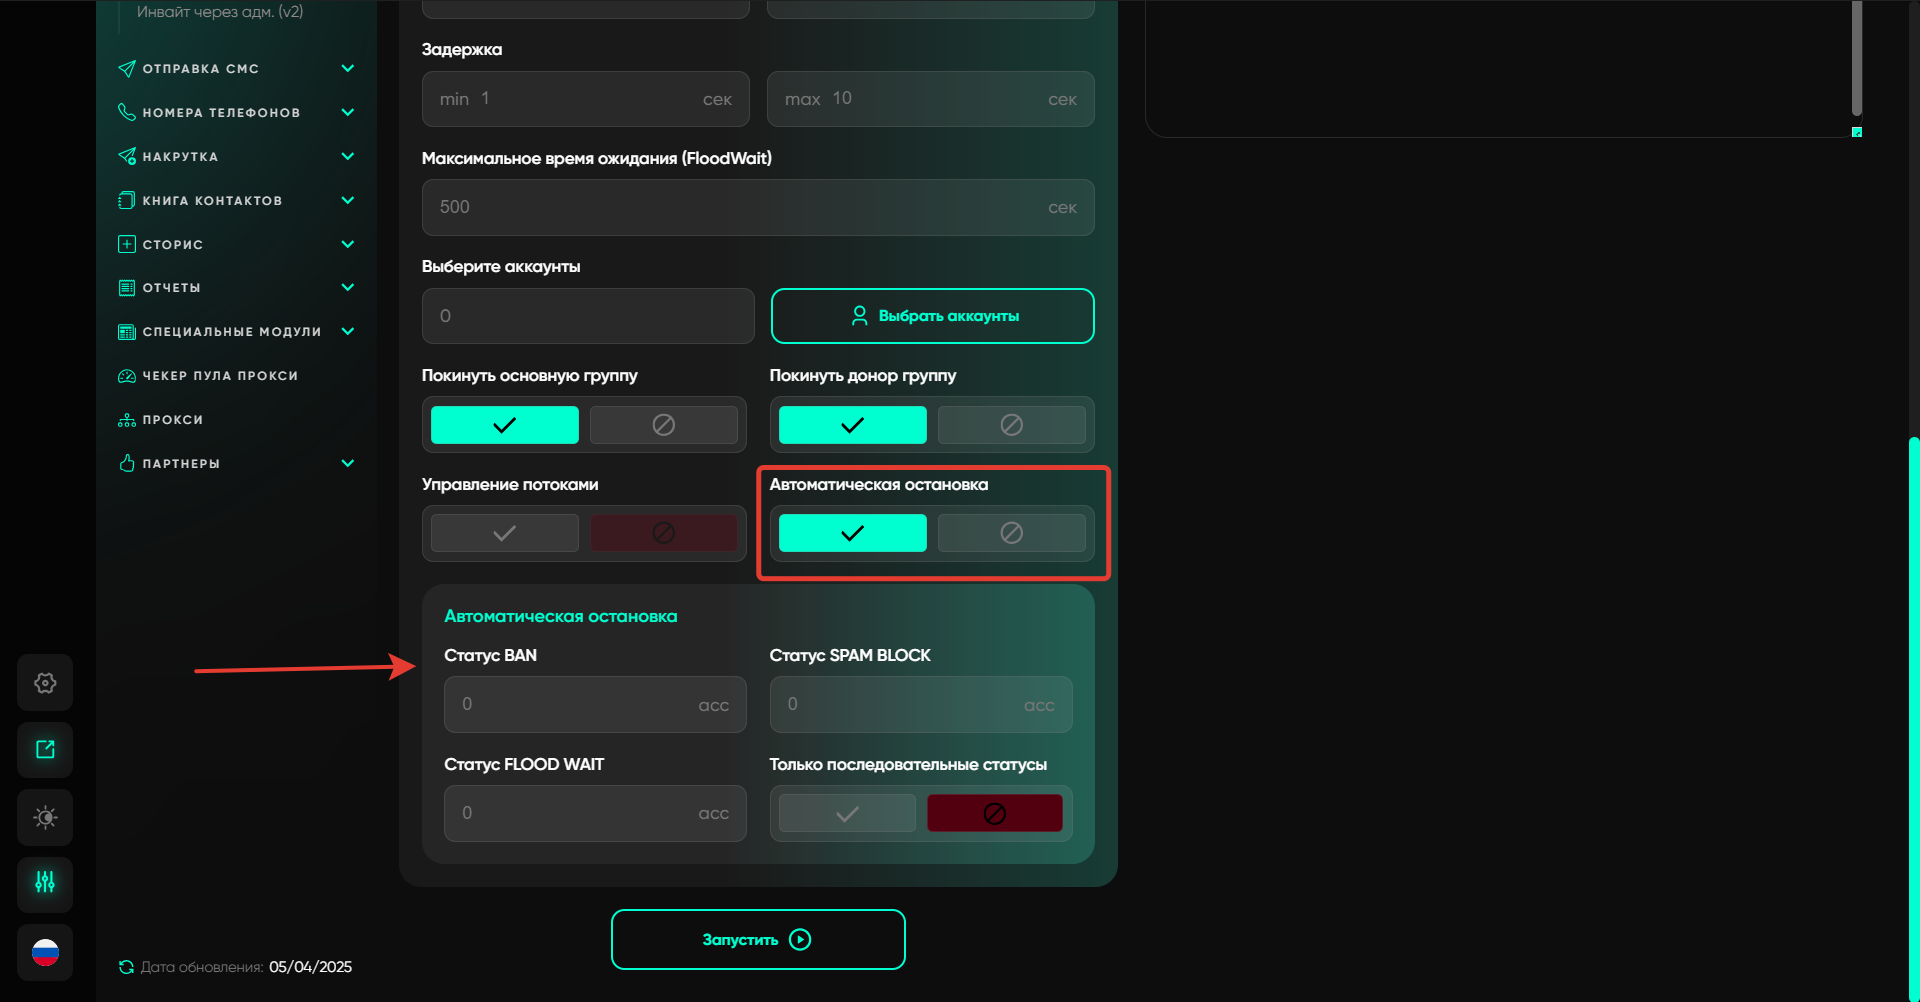
Task: Toggle the light/dark theme sun icon
Action: [45, 817]
